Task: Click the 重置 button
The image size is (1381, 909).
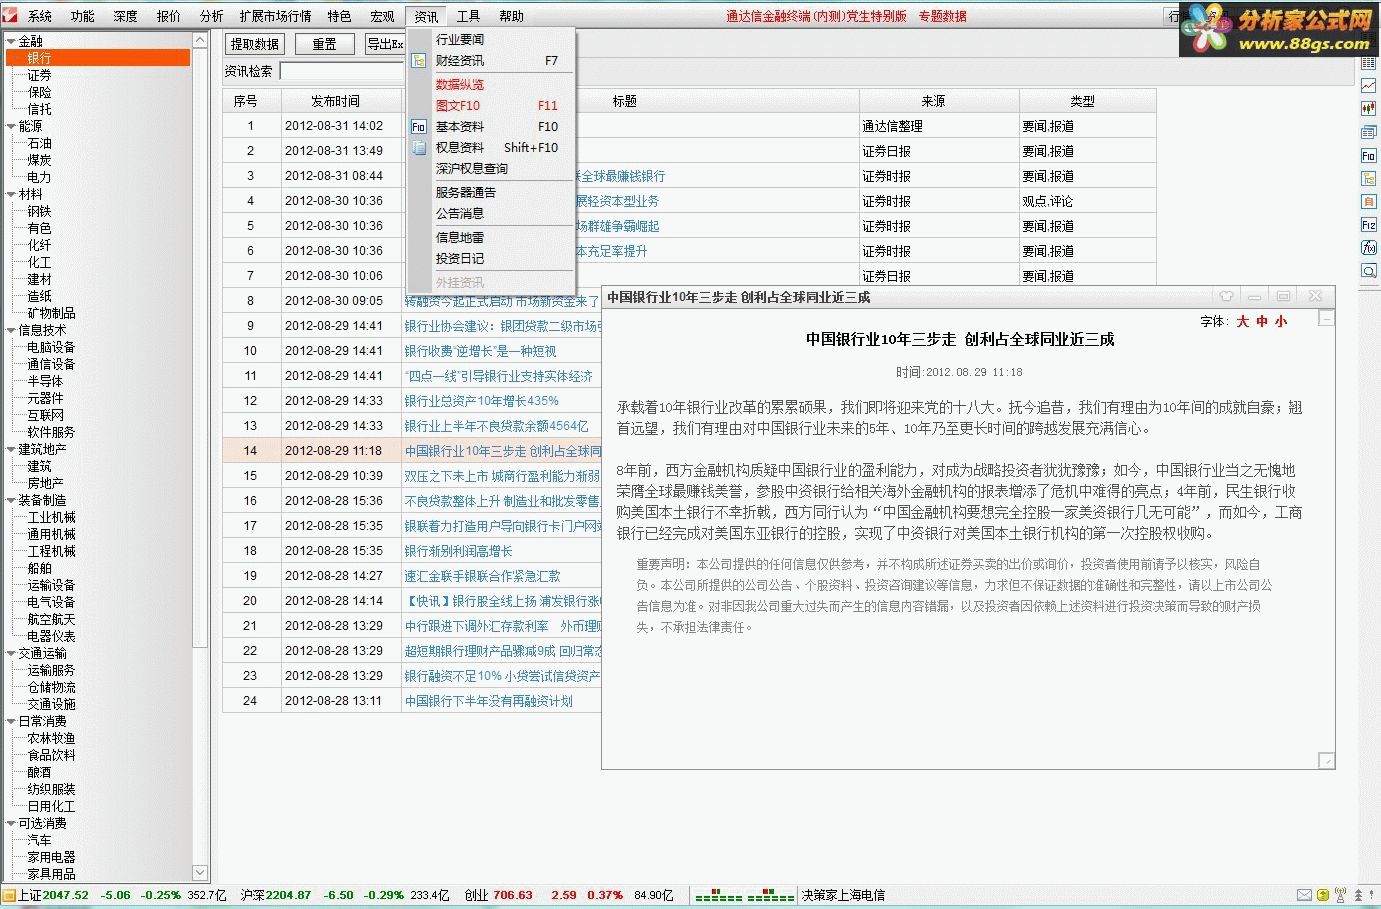Action: (x=324, y=44)
